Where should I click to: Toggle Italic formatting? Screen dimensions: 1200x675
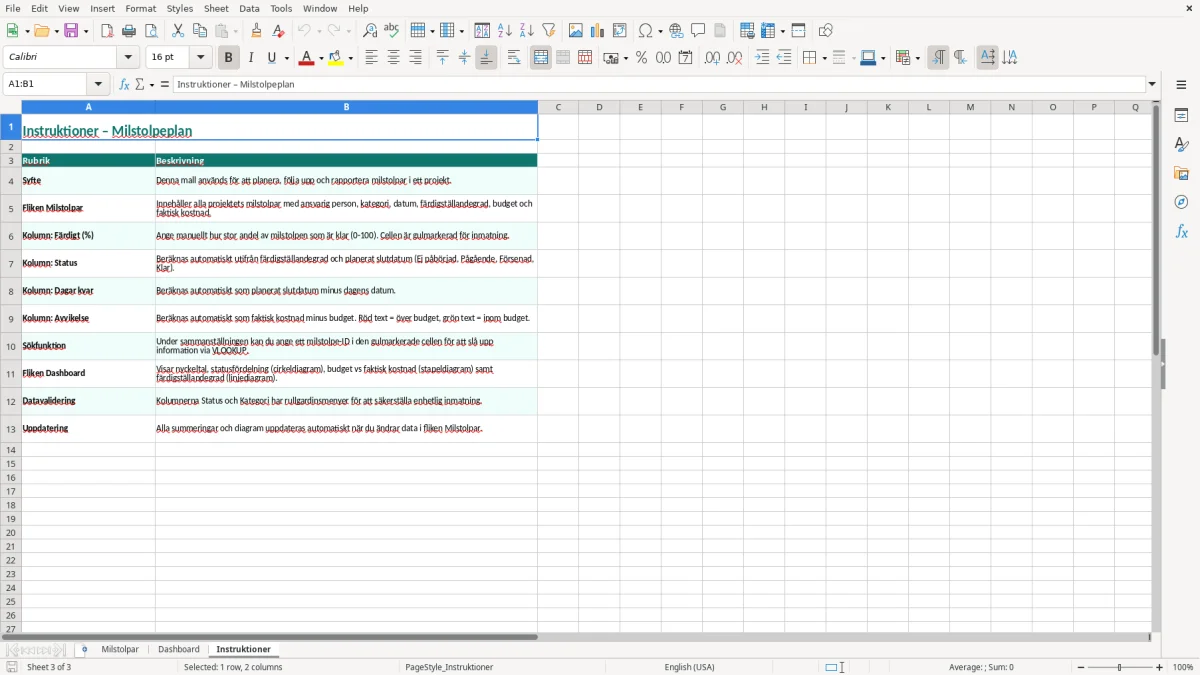251,58
